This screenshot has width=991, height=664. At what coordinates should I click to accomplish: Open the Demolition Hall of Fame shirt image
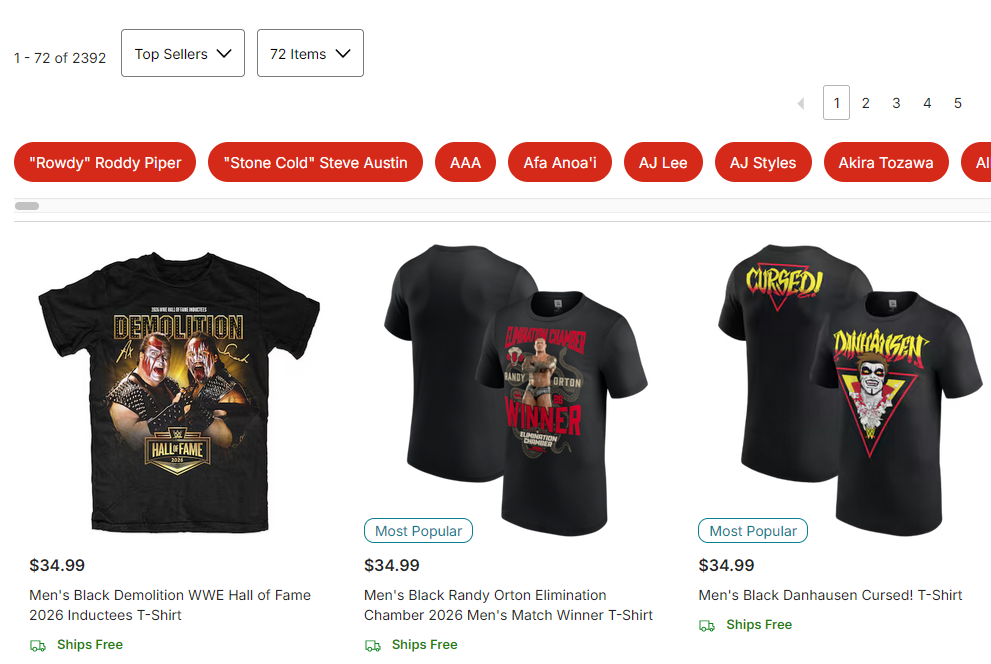(179, 392)
